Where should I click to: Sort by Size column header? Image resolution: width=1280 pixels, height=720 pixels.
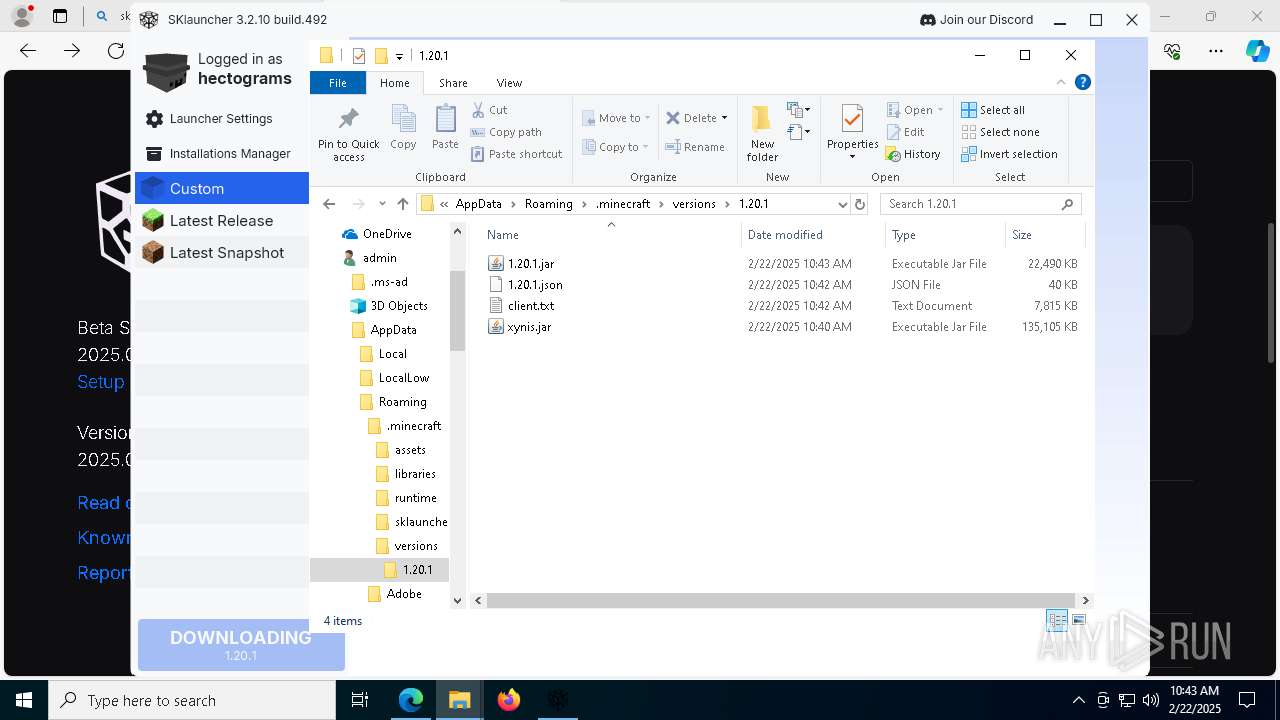point(1044,235)
